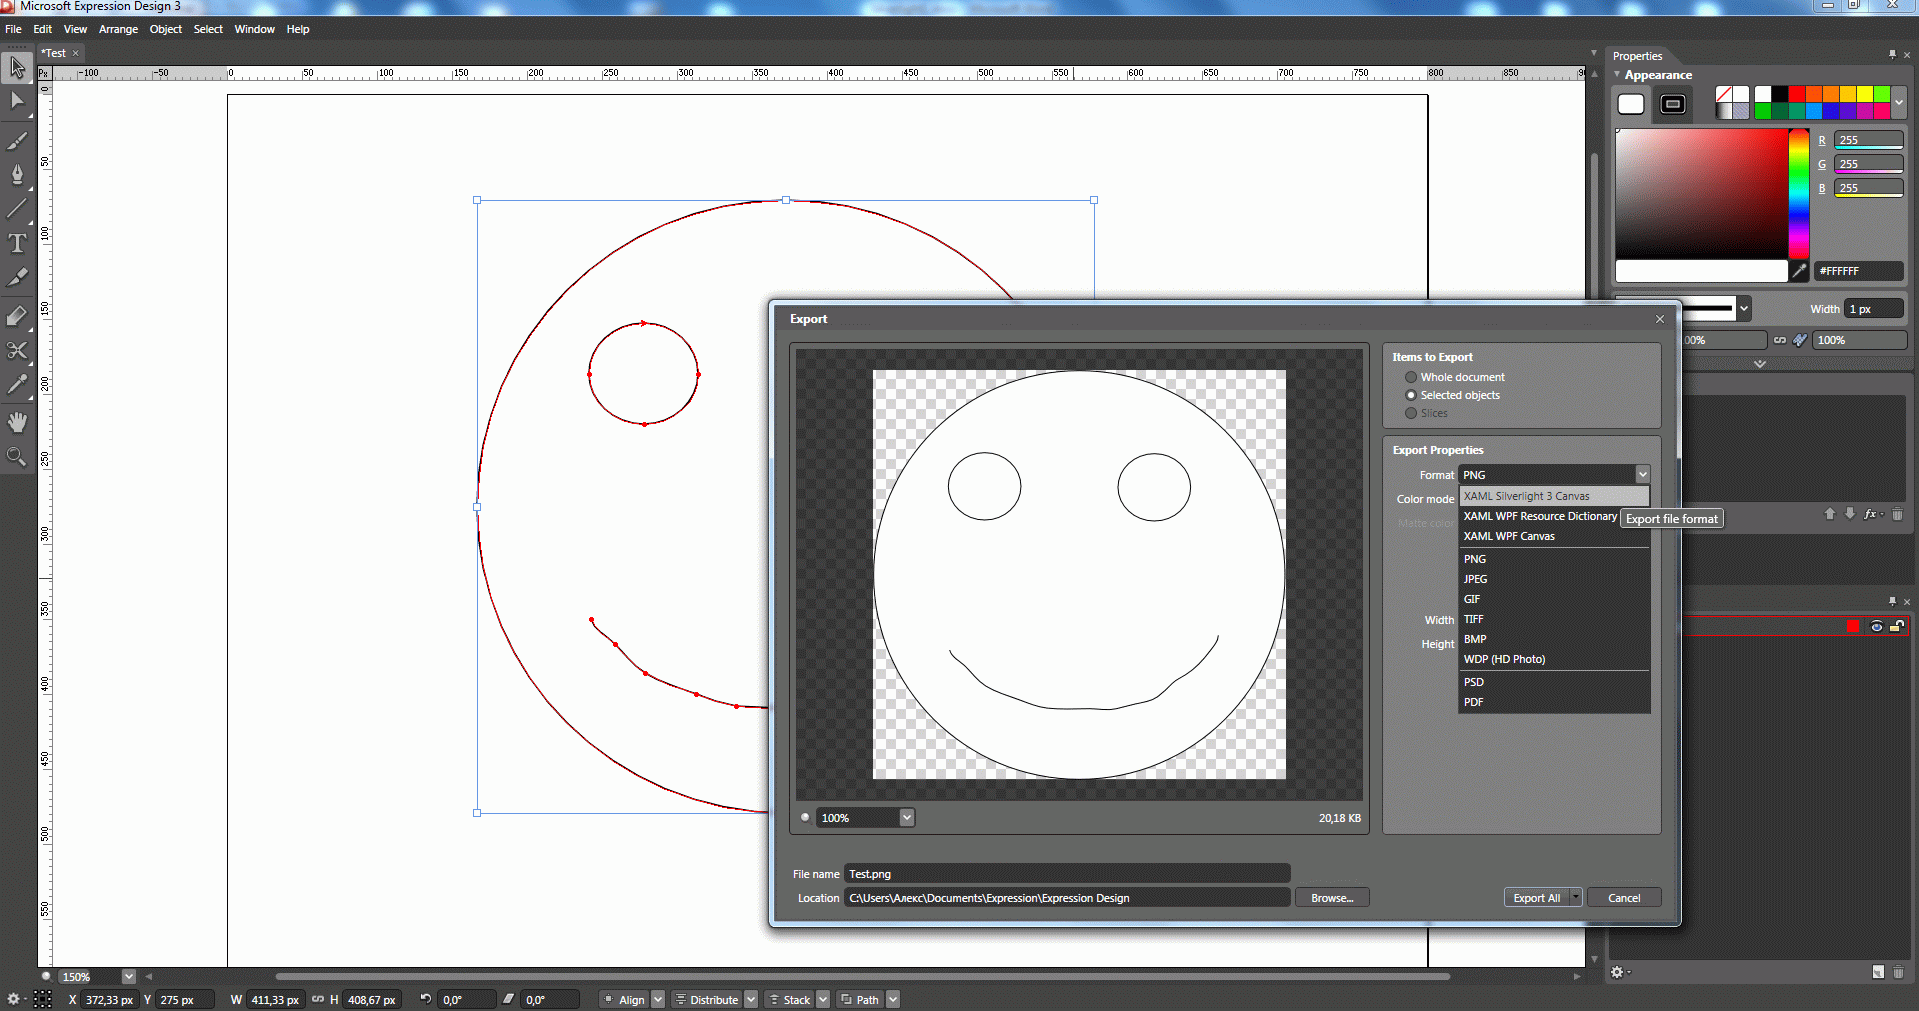Select the Paintbrush tool
The width and height of the screenshot is (1919, 1011).
(17, 141)
